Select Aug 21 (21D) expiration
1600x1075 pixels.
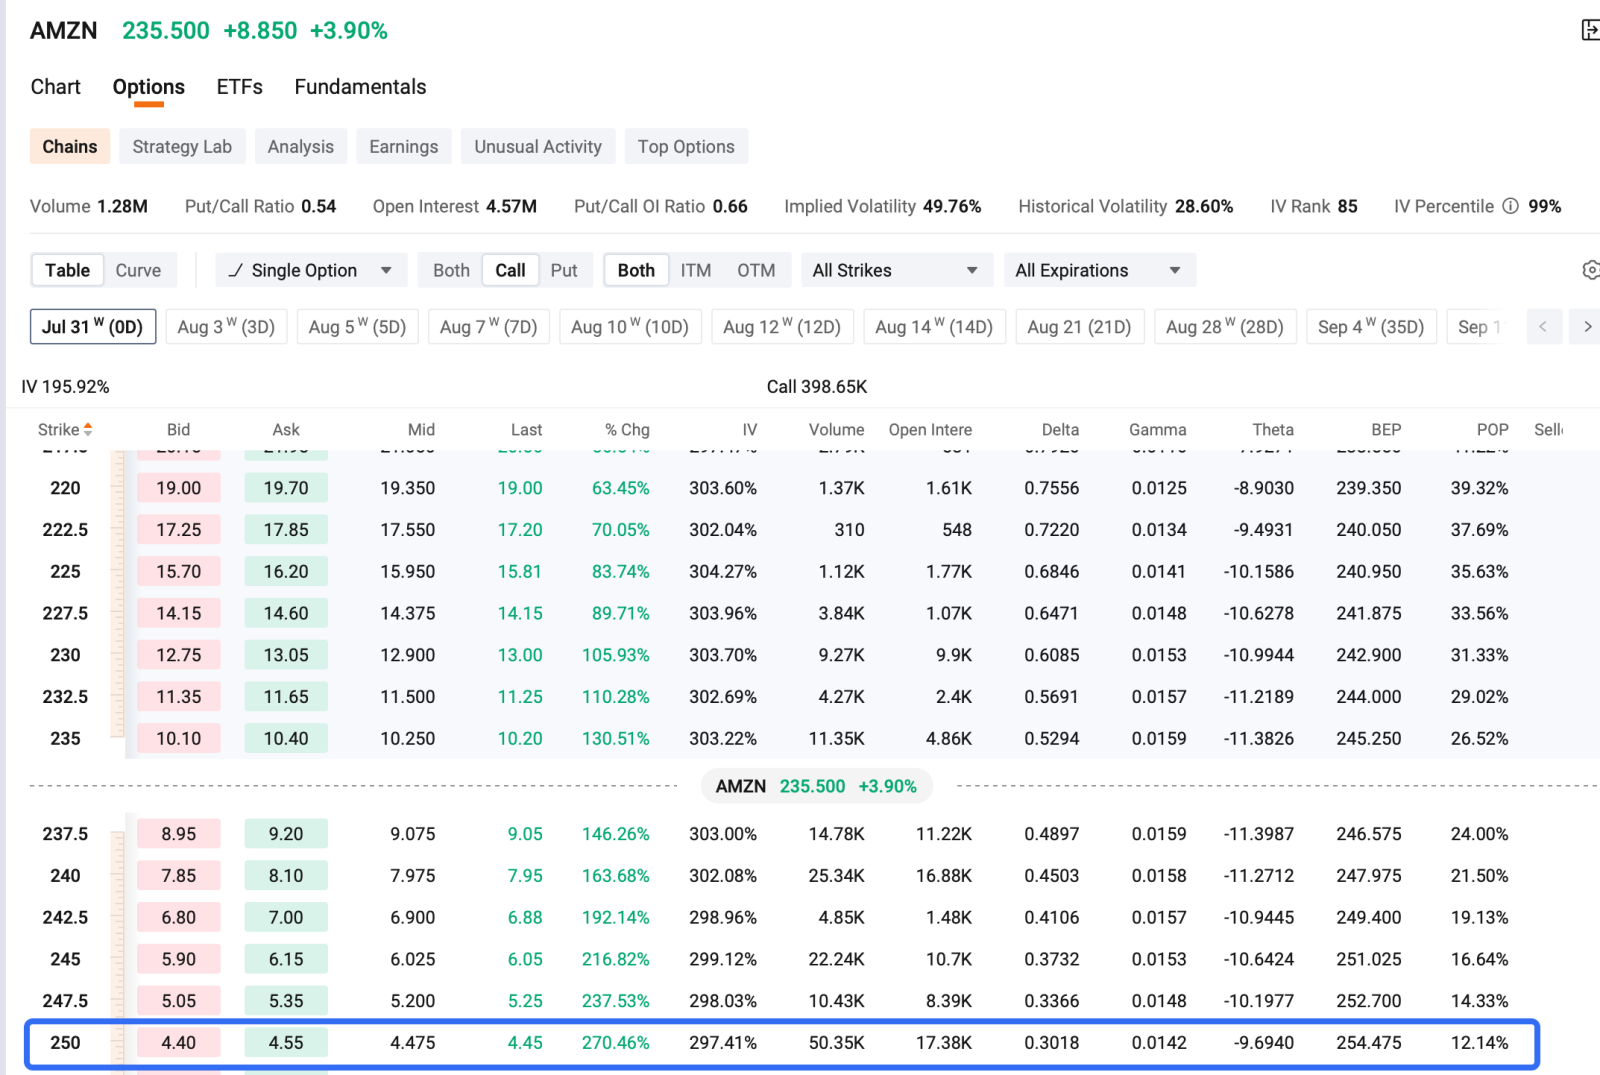coord(1079,327)
